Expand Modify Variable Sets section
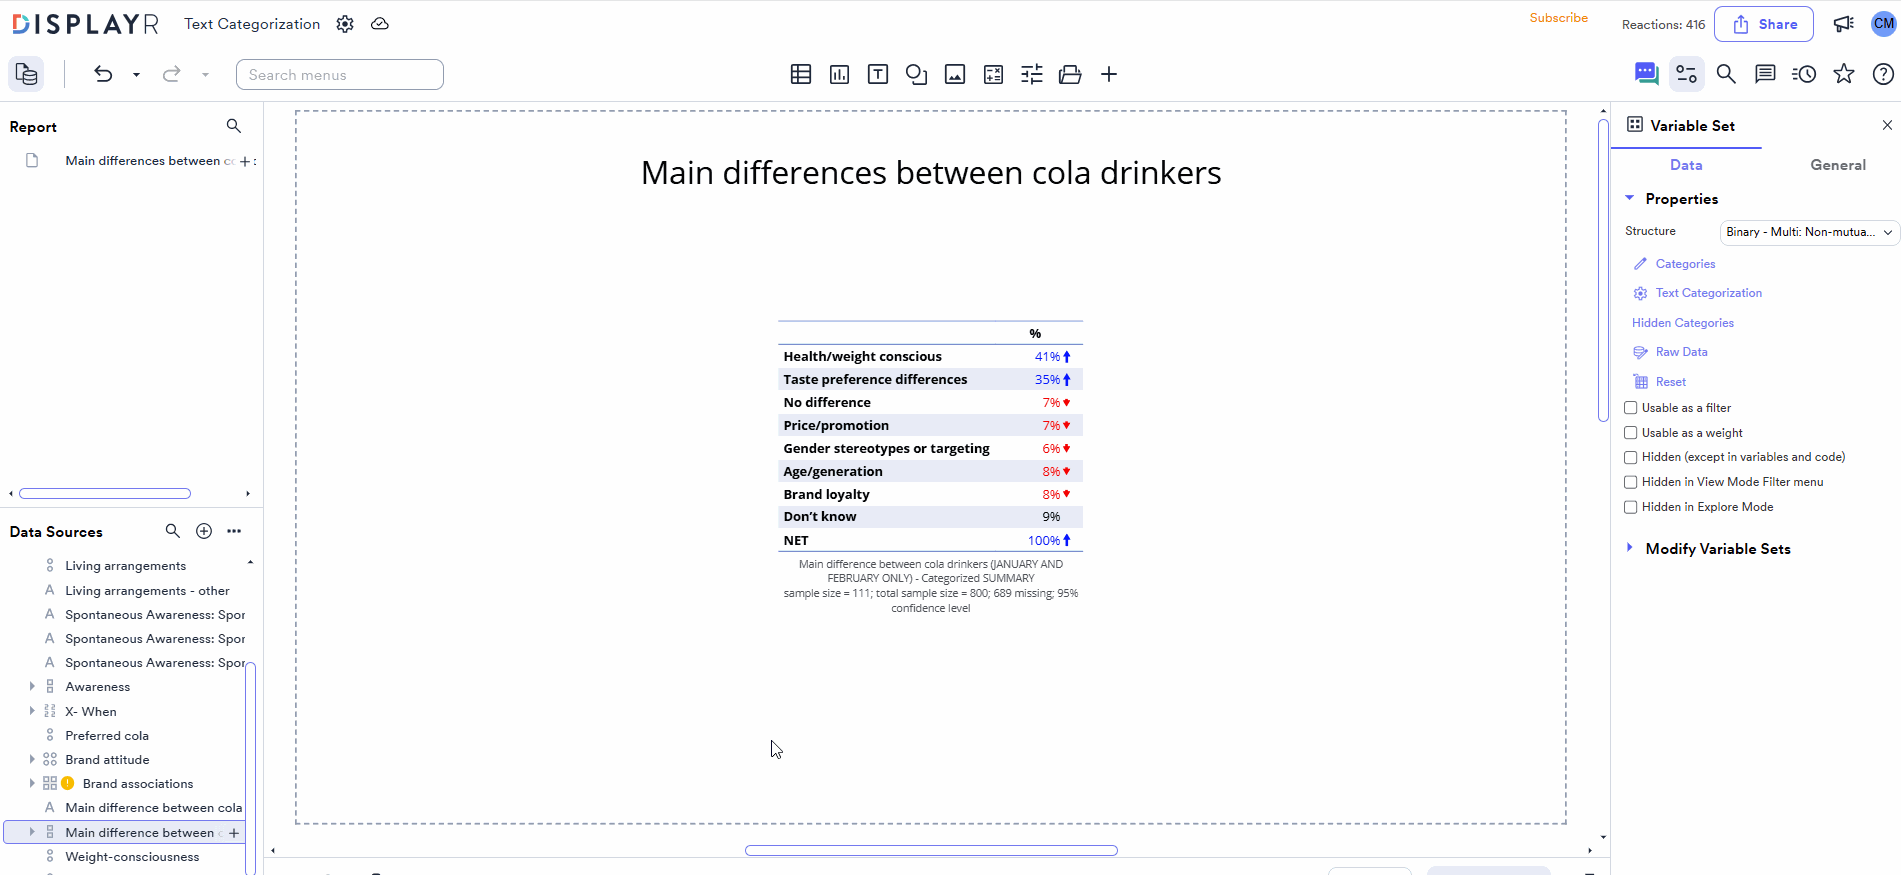This screenshot has height=875, width=1901. point(1630,548)
